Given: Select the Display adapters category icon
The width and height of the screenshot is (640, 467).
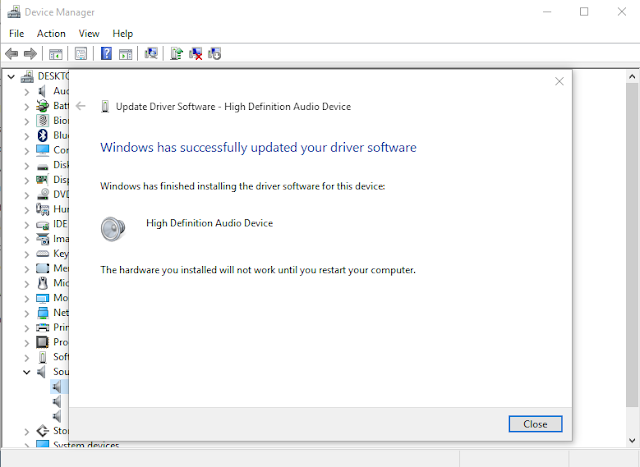Looking at the screenshot, I should (42, 180).
